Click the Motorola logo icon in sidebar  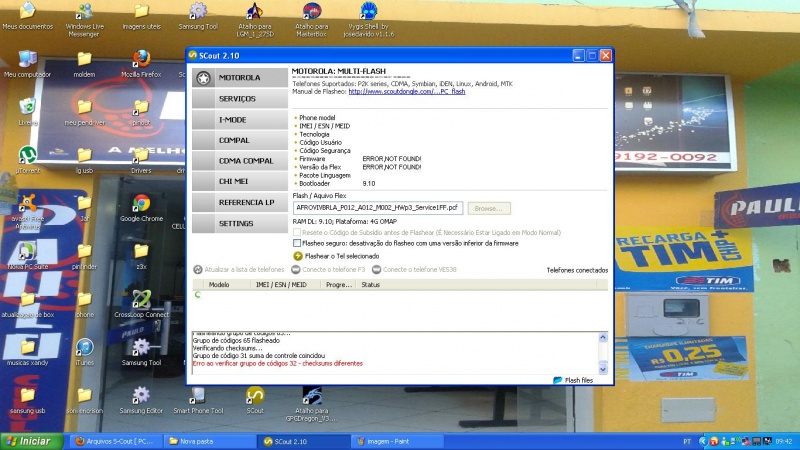coord(204,78)
